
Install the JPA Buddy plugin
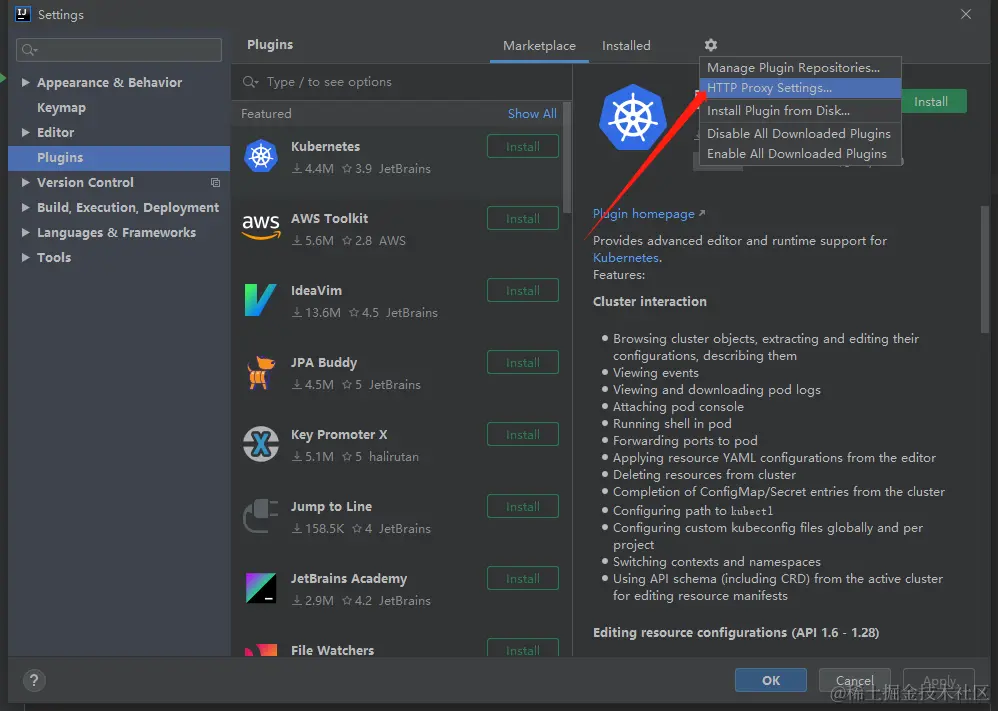tap(523, 362)
